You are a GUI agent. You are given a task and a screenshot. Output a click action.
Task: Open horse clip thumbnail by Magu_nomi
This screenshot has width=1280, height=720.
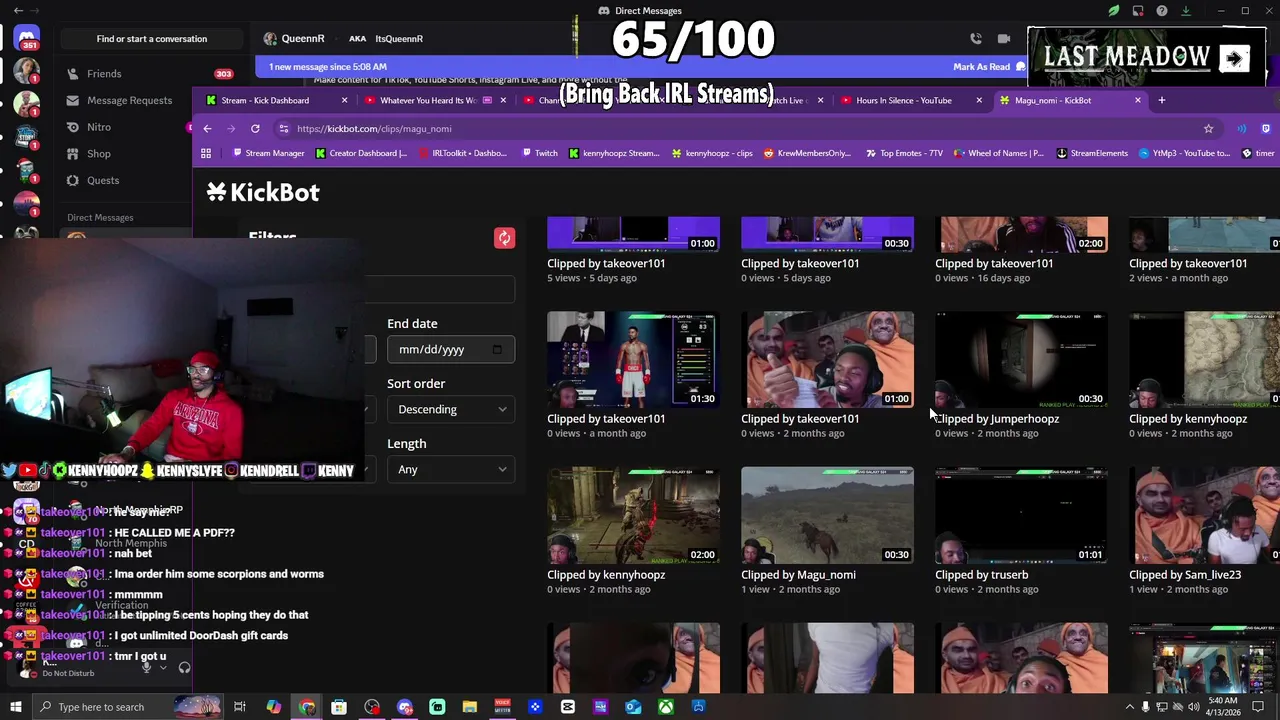[827, 515]
